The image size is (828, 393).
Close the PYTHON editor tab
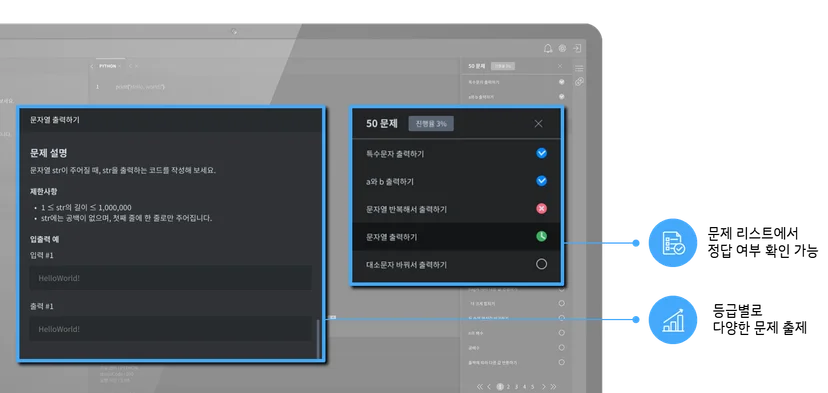tap(119, 66)
